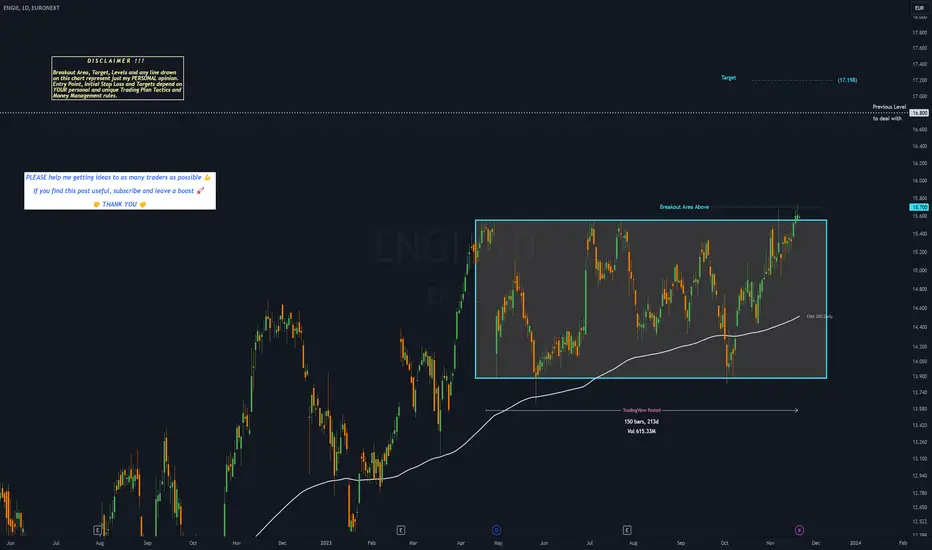This screenshot has height=550, width=932.
Task: Click the 'THANK YOU' line in the white note
Action: pyautogui.click(x=119, y=204)
